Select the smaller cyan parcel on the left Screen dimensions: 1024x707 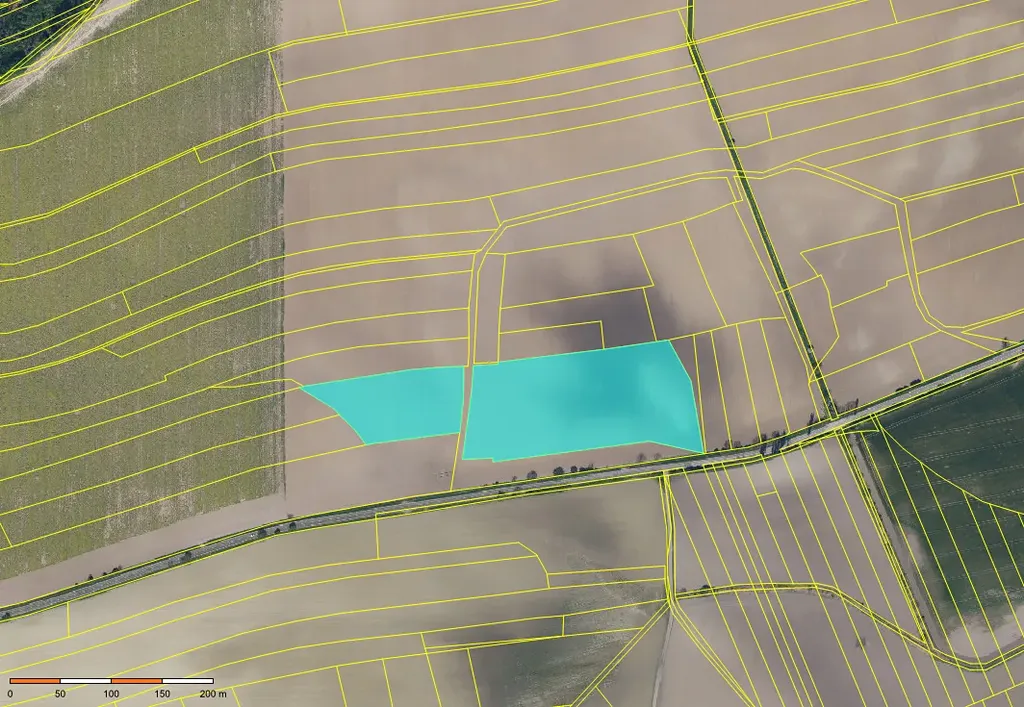point(400,405)
